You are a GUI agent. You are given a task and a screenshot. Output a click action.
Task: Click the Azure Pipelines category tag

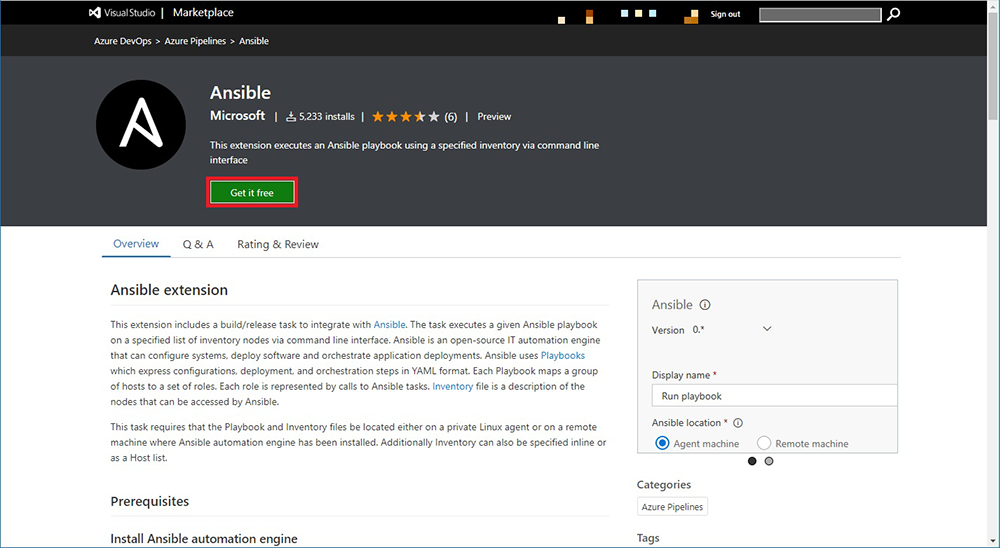[x=672, y=507]
